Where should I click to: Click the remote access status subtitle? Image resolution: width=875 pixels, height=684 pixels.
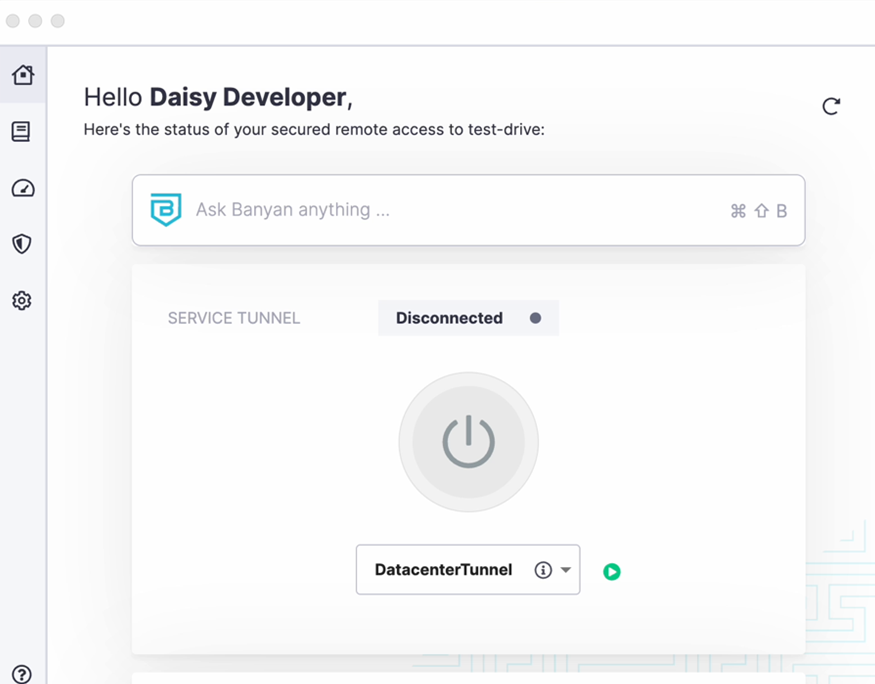[x=314, y=129]
